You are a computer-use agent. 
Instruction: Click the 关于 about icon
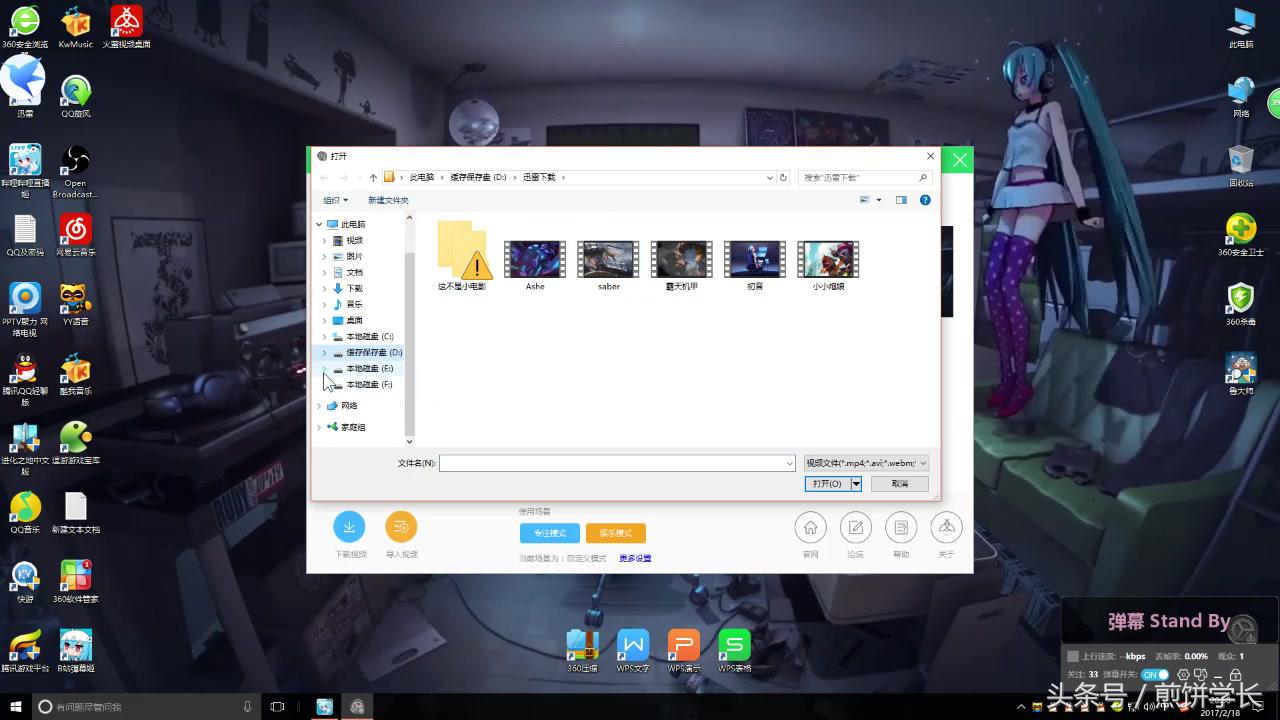(946, 527)
